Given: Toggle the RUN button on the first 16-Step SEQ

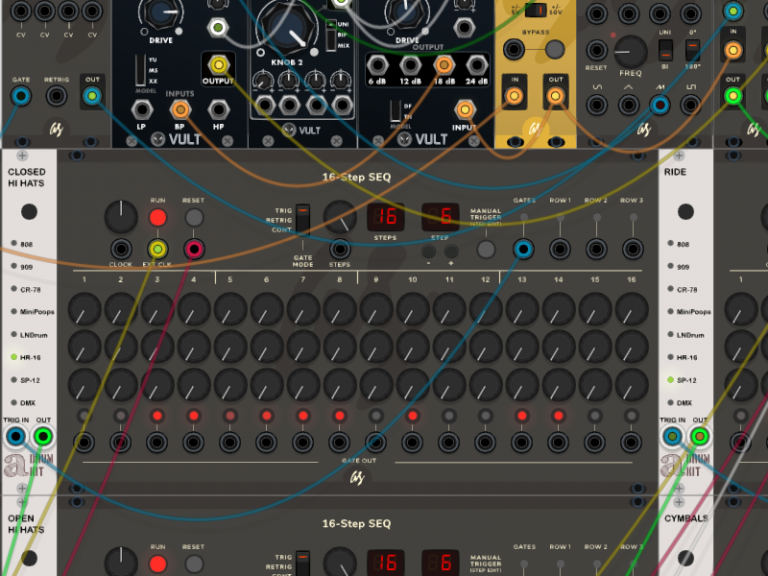Looking at the screenshot, I should coord(158,217).
